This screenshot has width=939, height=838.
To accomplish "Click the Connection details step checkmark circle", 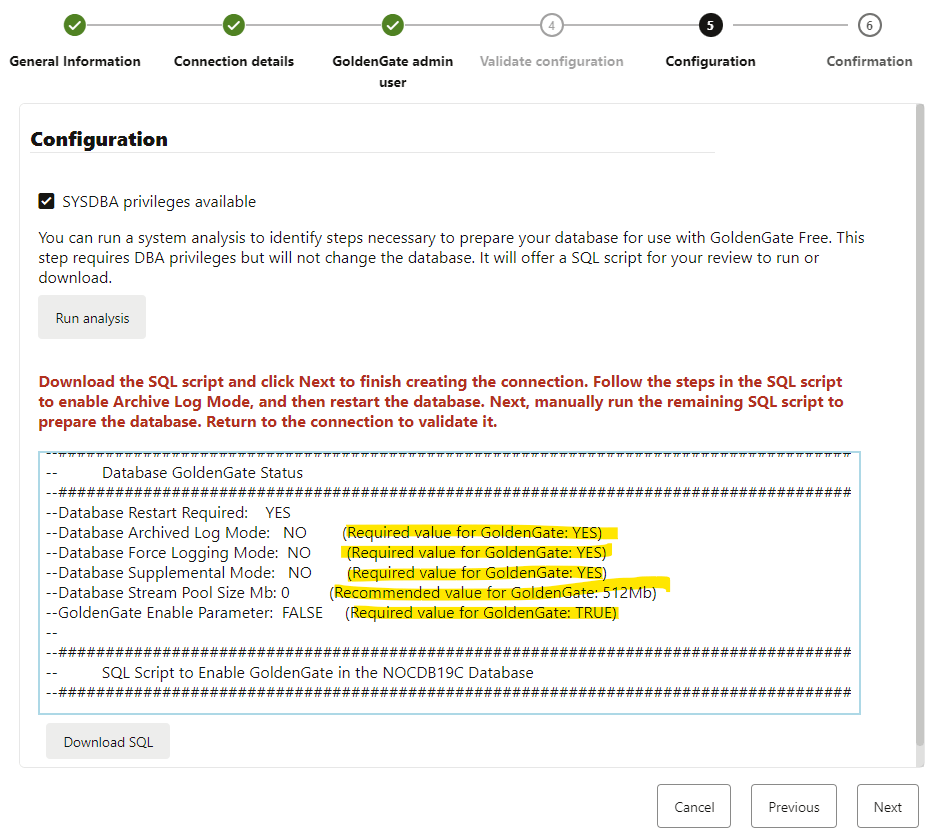I will (x=234, y=25).
